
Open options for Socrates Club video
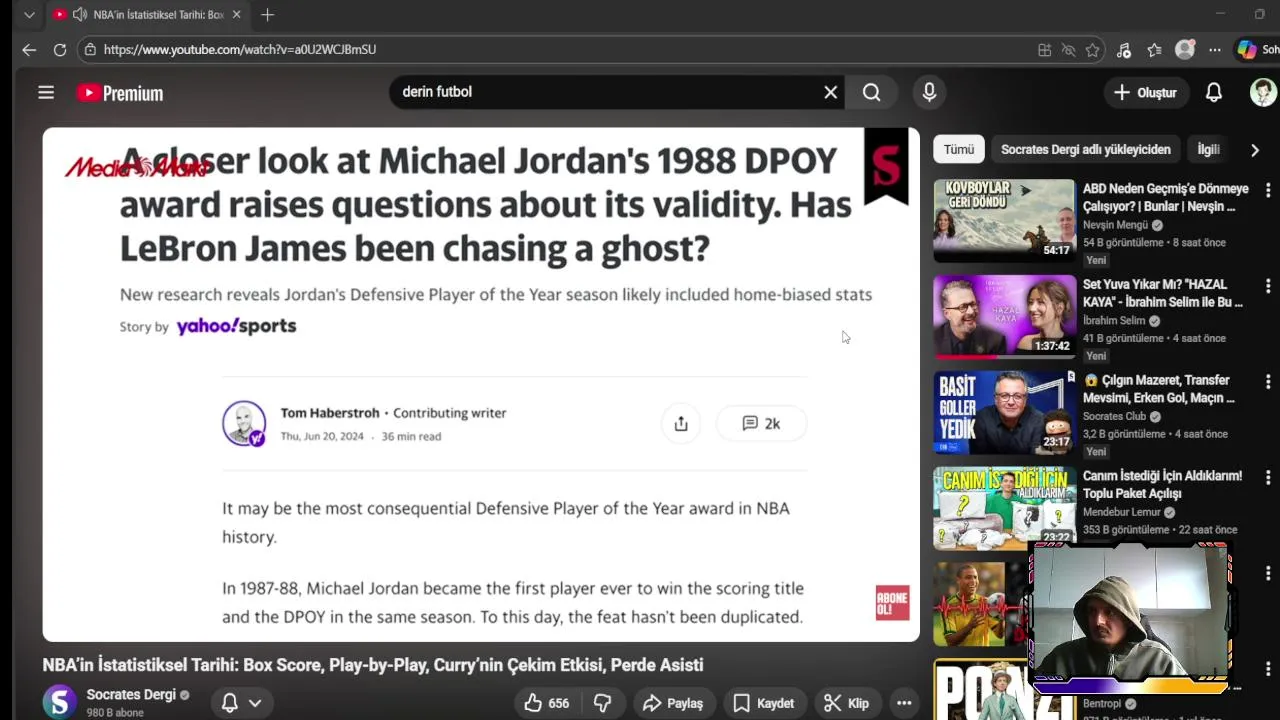point(1267,382)
